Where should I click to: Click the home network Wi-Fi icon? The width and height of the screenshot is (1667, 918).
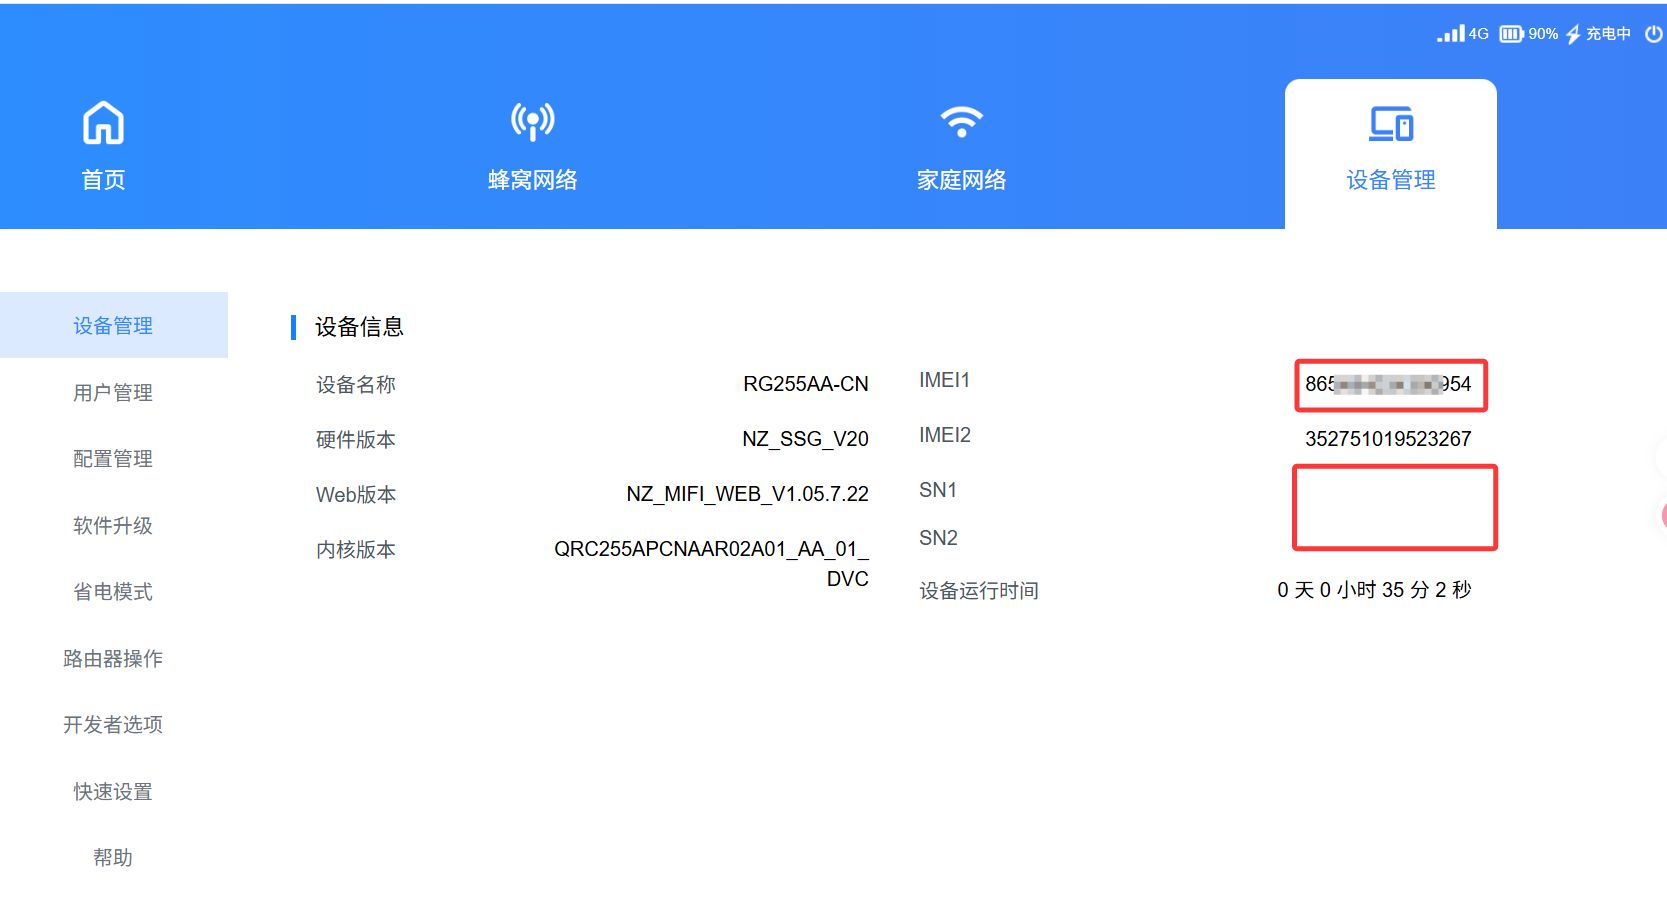(961, 122)
